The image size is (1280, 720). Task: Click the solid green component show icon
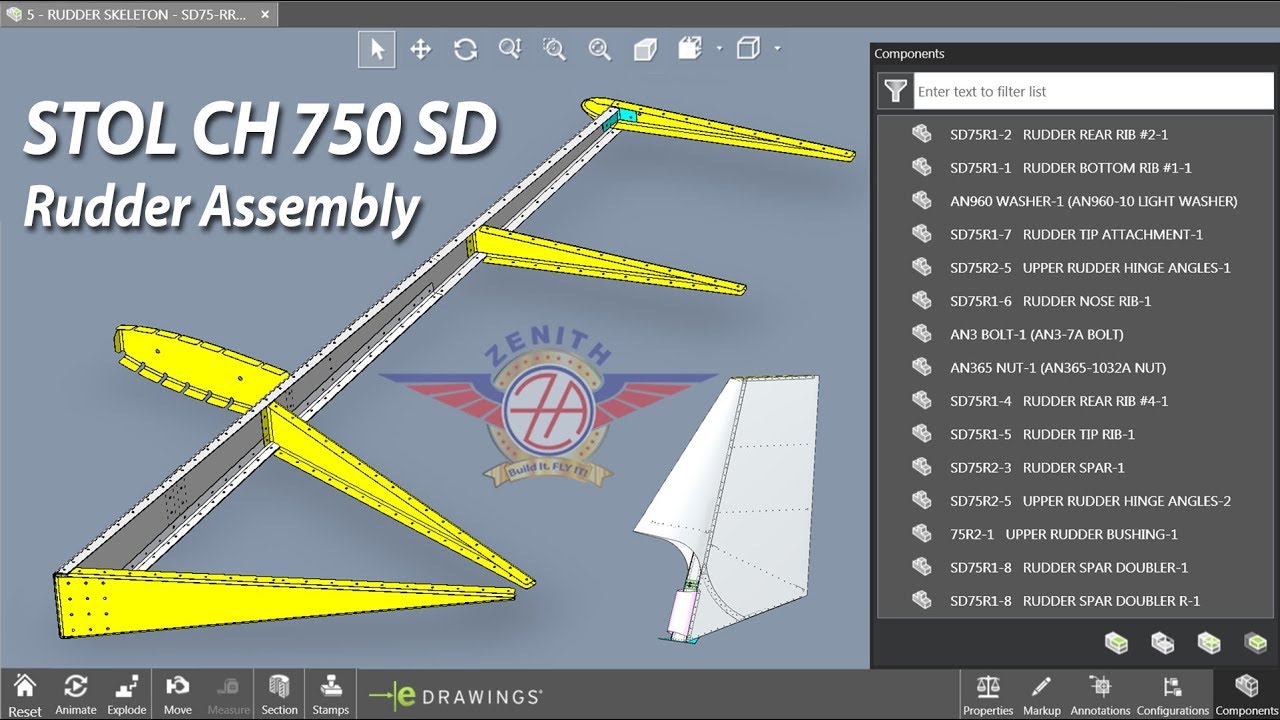[x=1116, y=642]
